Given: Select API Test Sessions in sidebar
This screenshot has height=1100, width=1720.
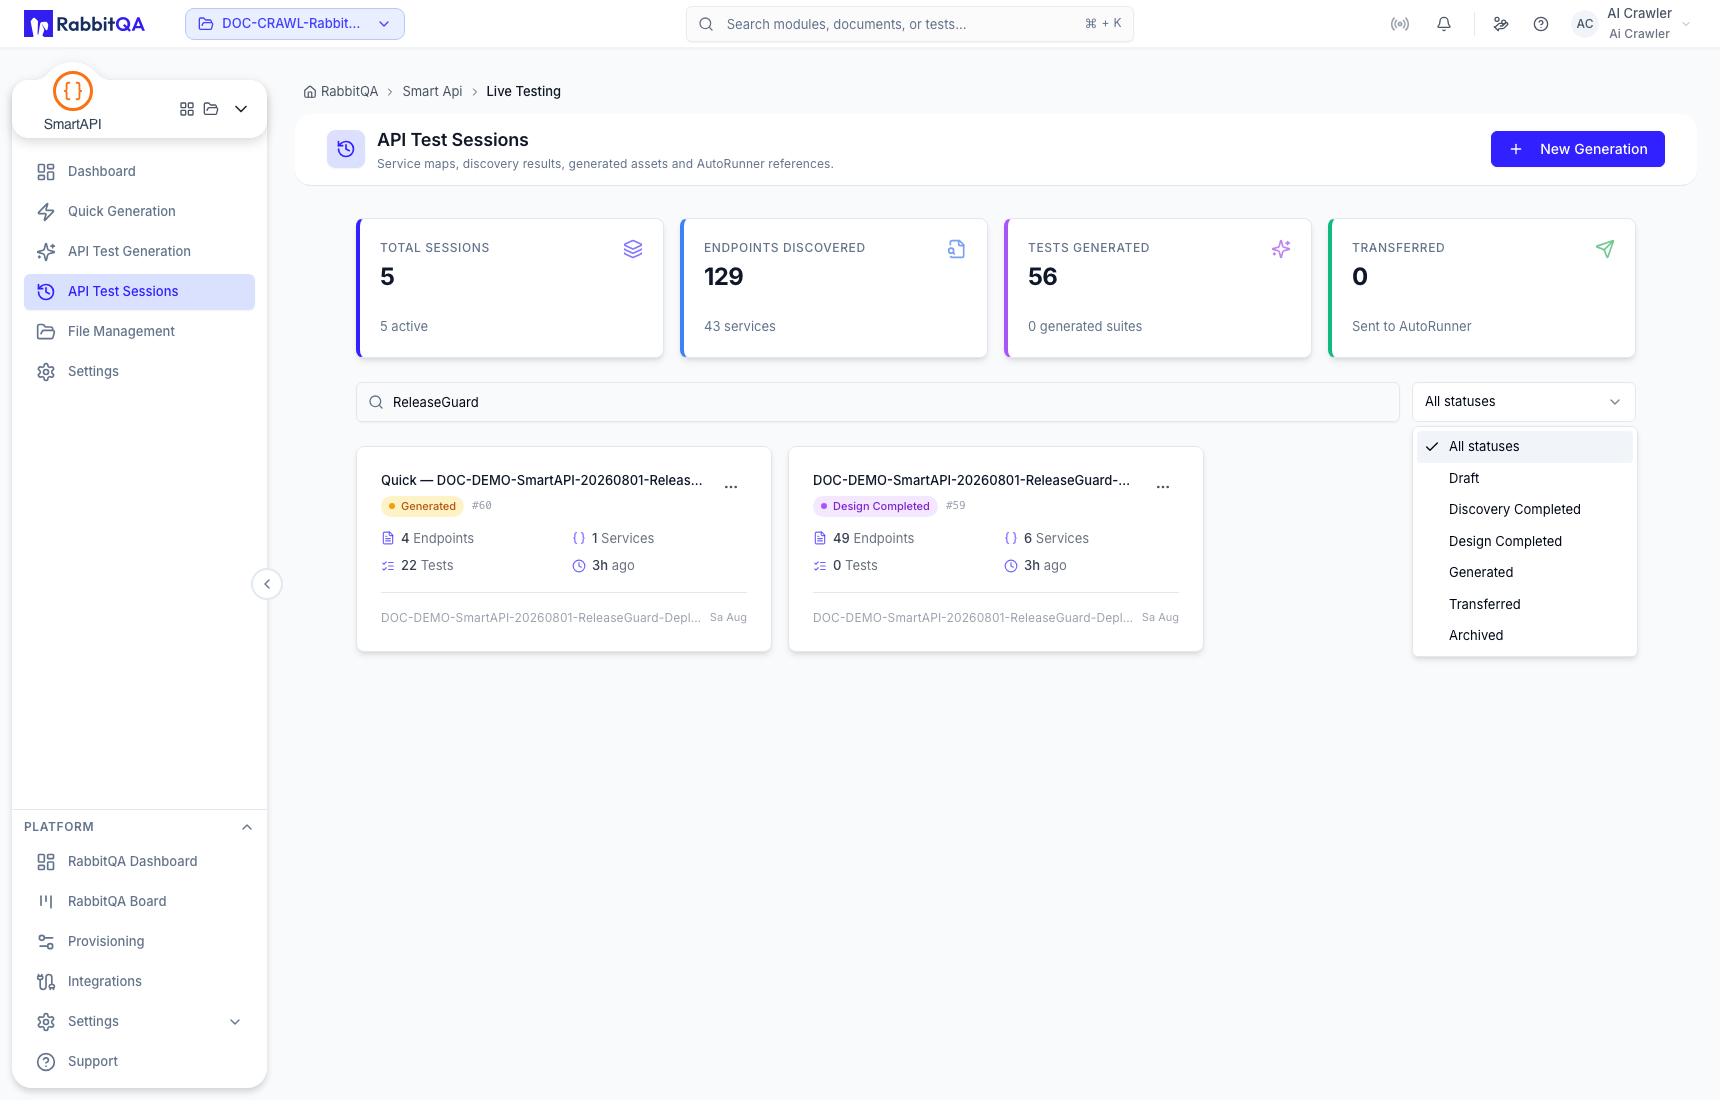Looking at the screenshot, I should pyautogui.click(x=139, y=291).
